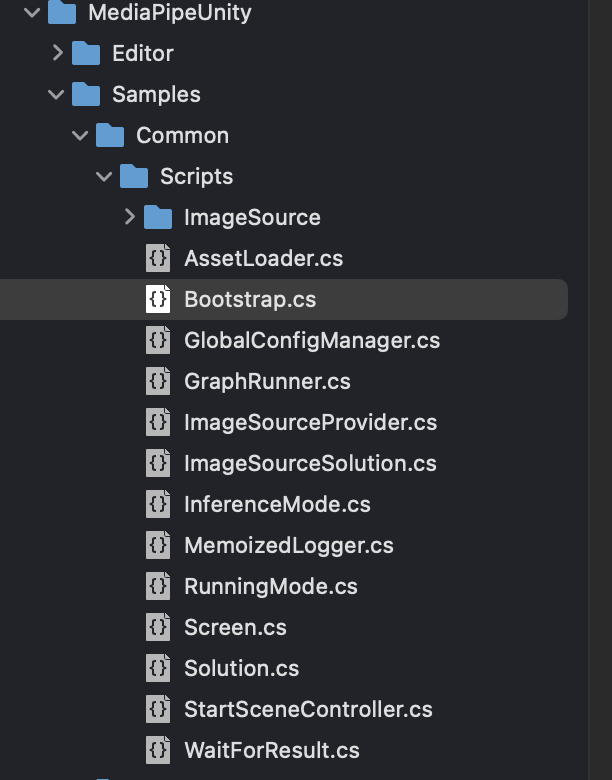The width and height of the screenshot is (612, 780).
Task: Click the Editor folder icon
Action: tap(86, 53)
